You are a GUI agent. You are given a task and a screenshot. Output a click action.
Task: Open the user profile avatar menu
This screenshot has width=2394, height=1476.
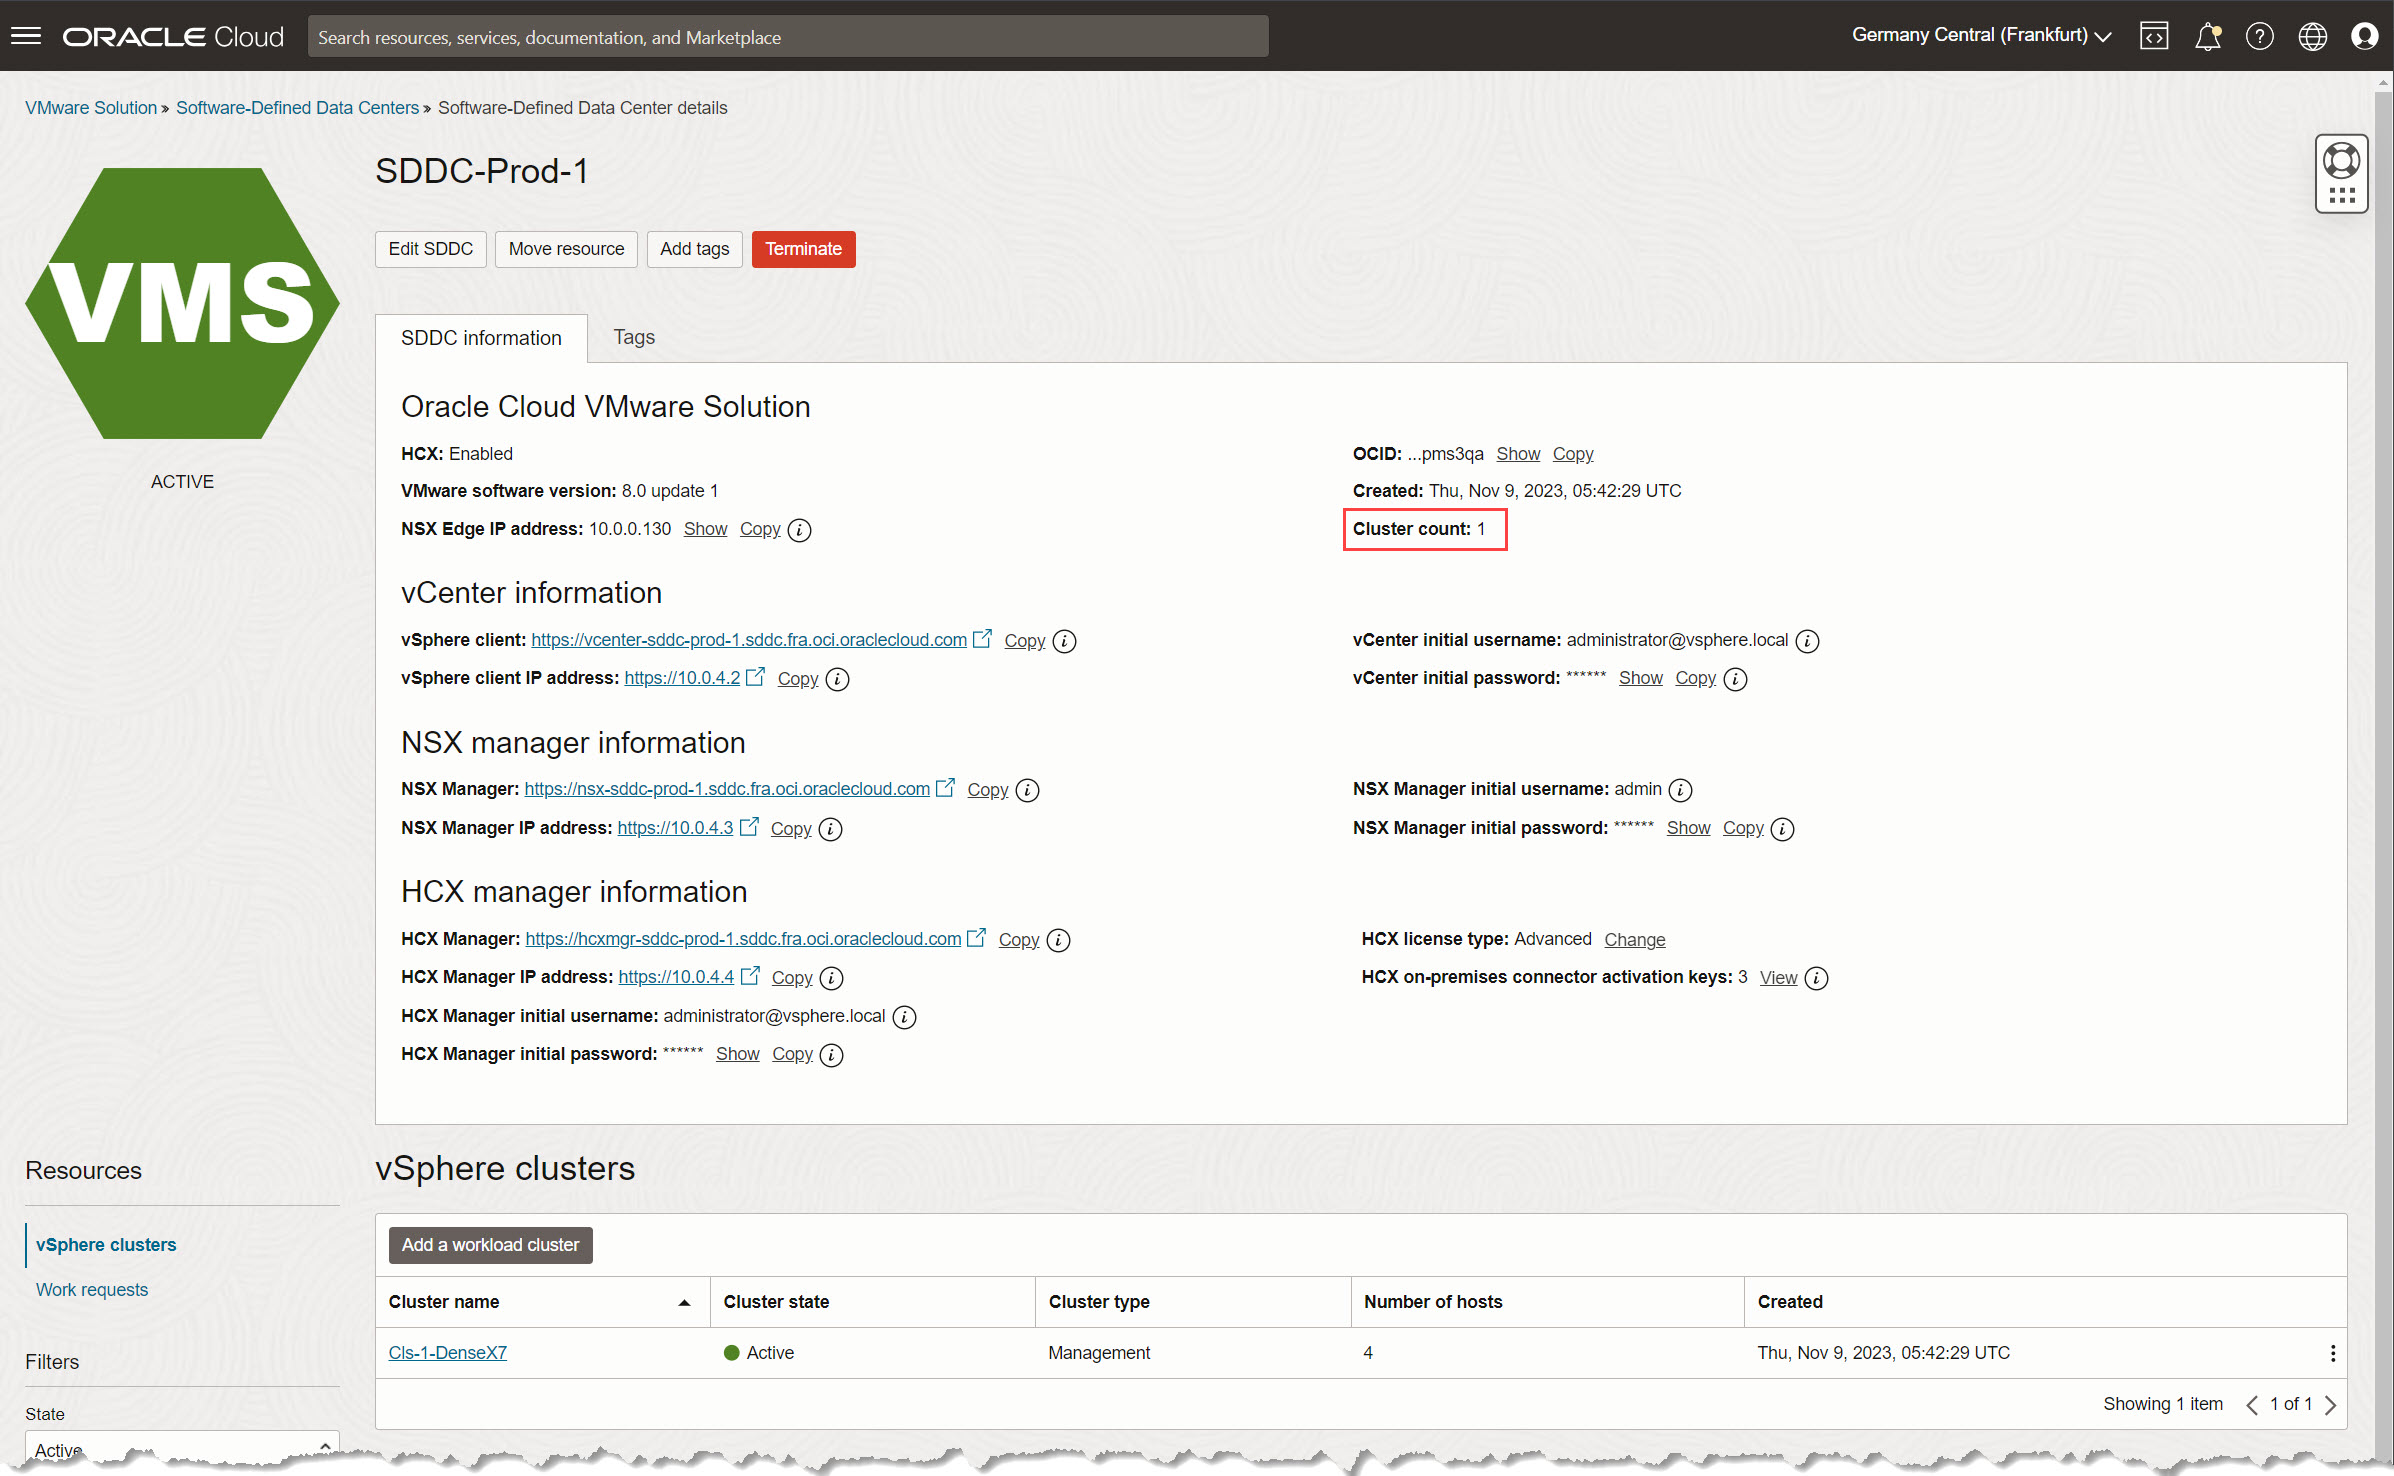click(x=2364, y=36)
